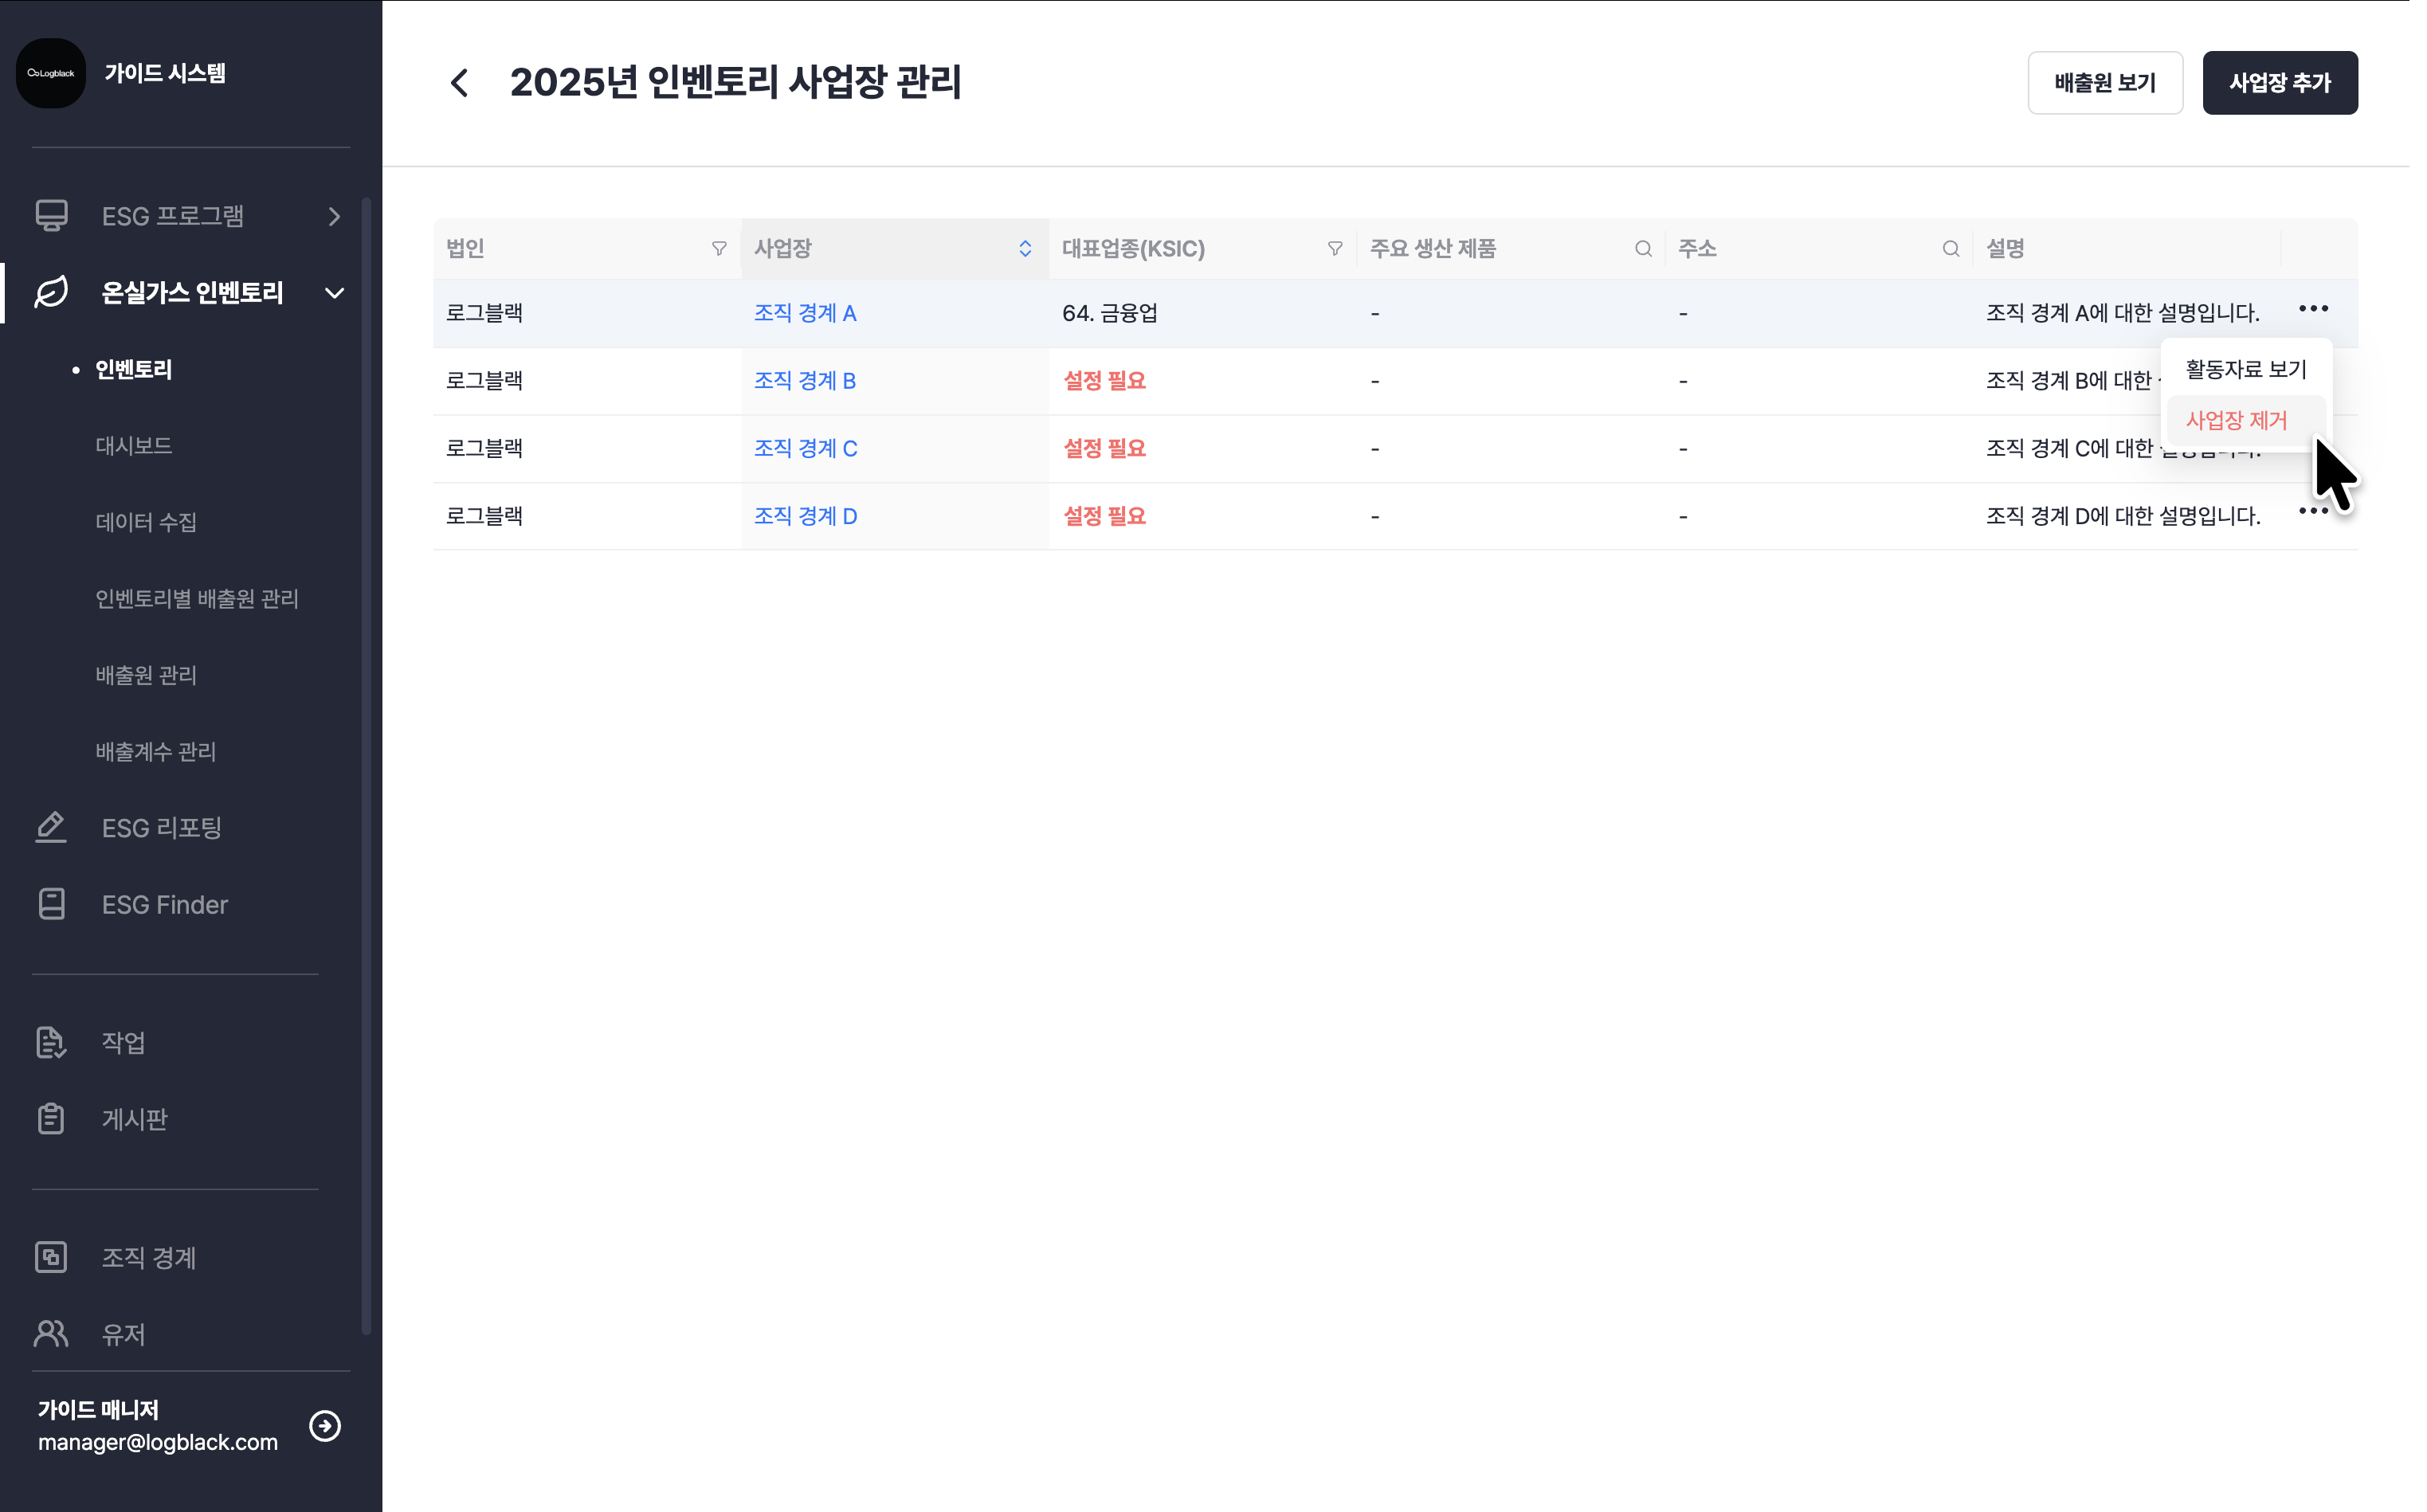Go back using the left arrow icon

click(x=460, y=83)
